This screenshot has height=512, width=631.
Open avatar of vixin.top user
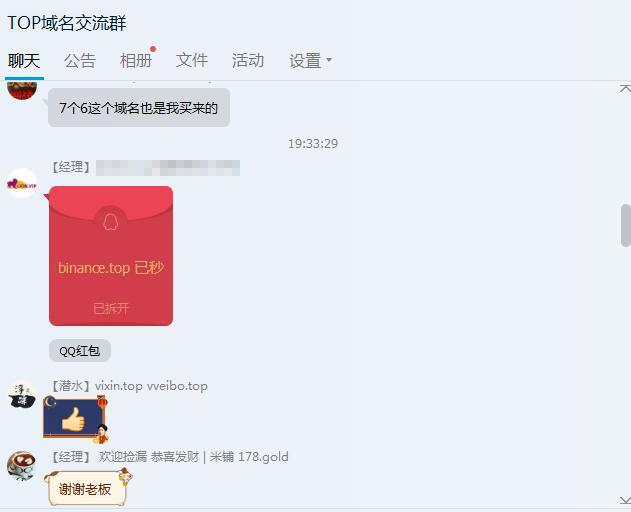tap(22, 395)
